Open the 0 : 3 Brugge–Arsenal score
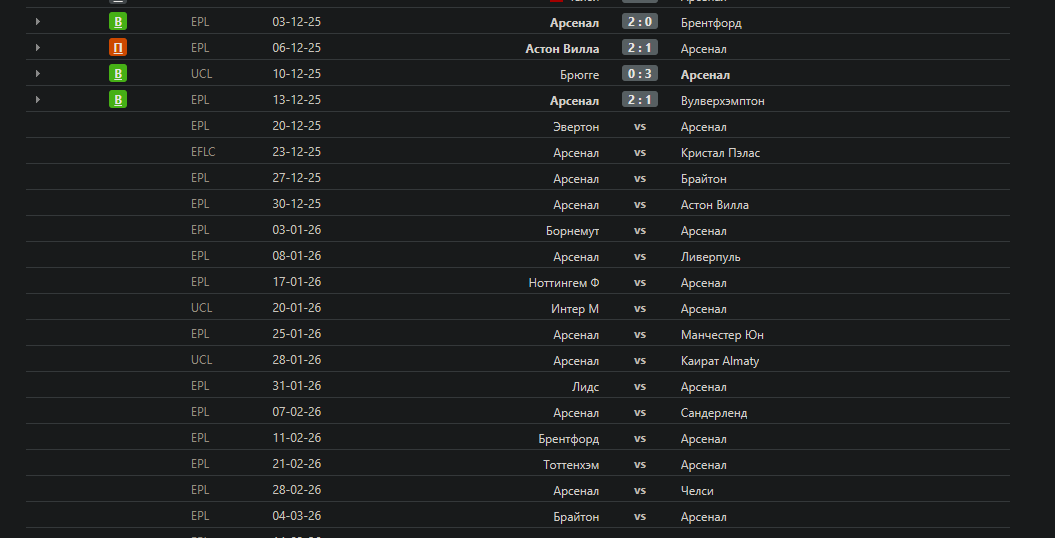The width and height of the screenshot is (1055, 538). pos(639,74)
